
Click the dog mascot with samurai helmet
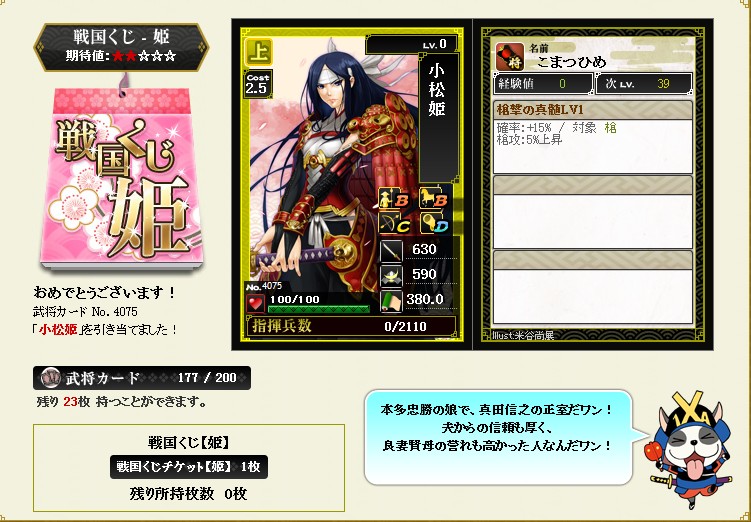pos(690,448)
